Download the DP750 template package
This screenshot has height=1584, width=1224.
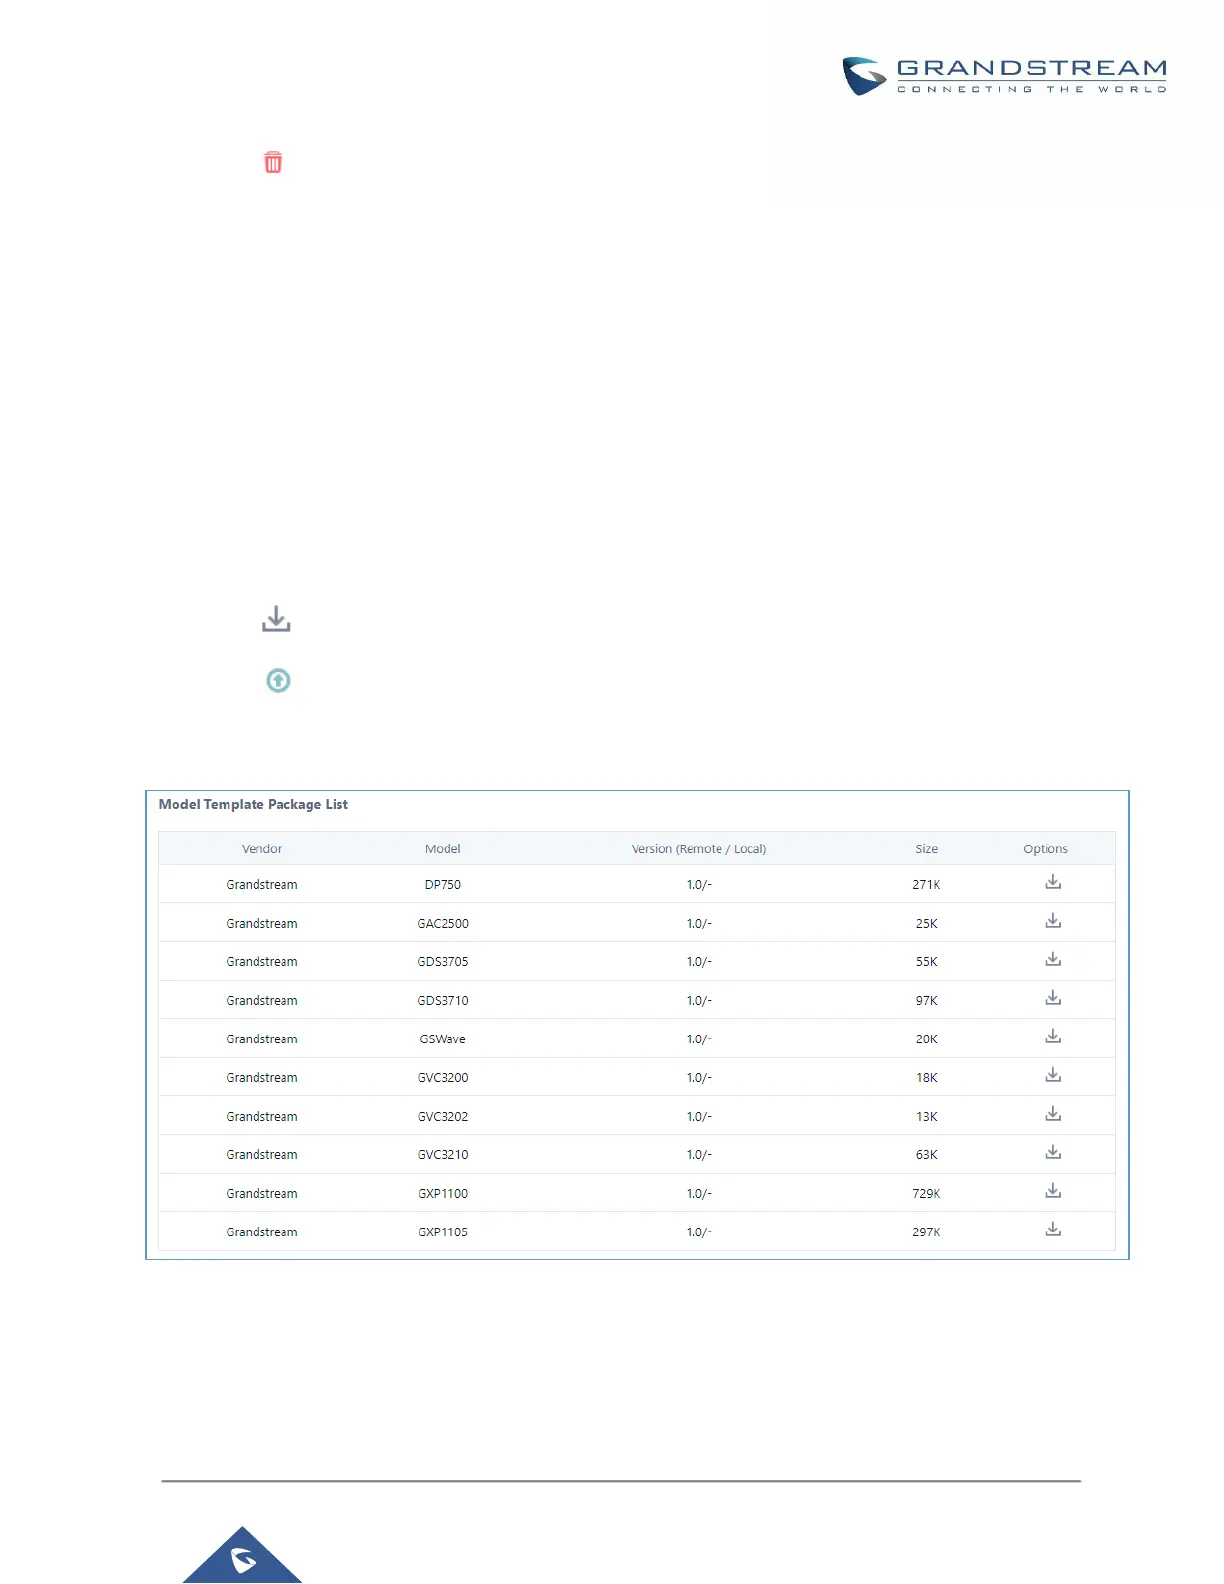click(x=1053, y=882)
